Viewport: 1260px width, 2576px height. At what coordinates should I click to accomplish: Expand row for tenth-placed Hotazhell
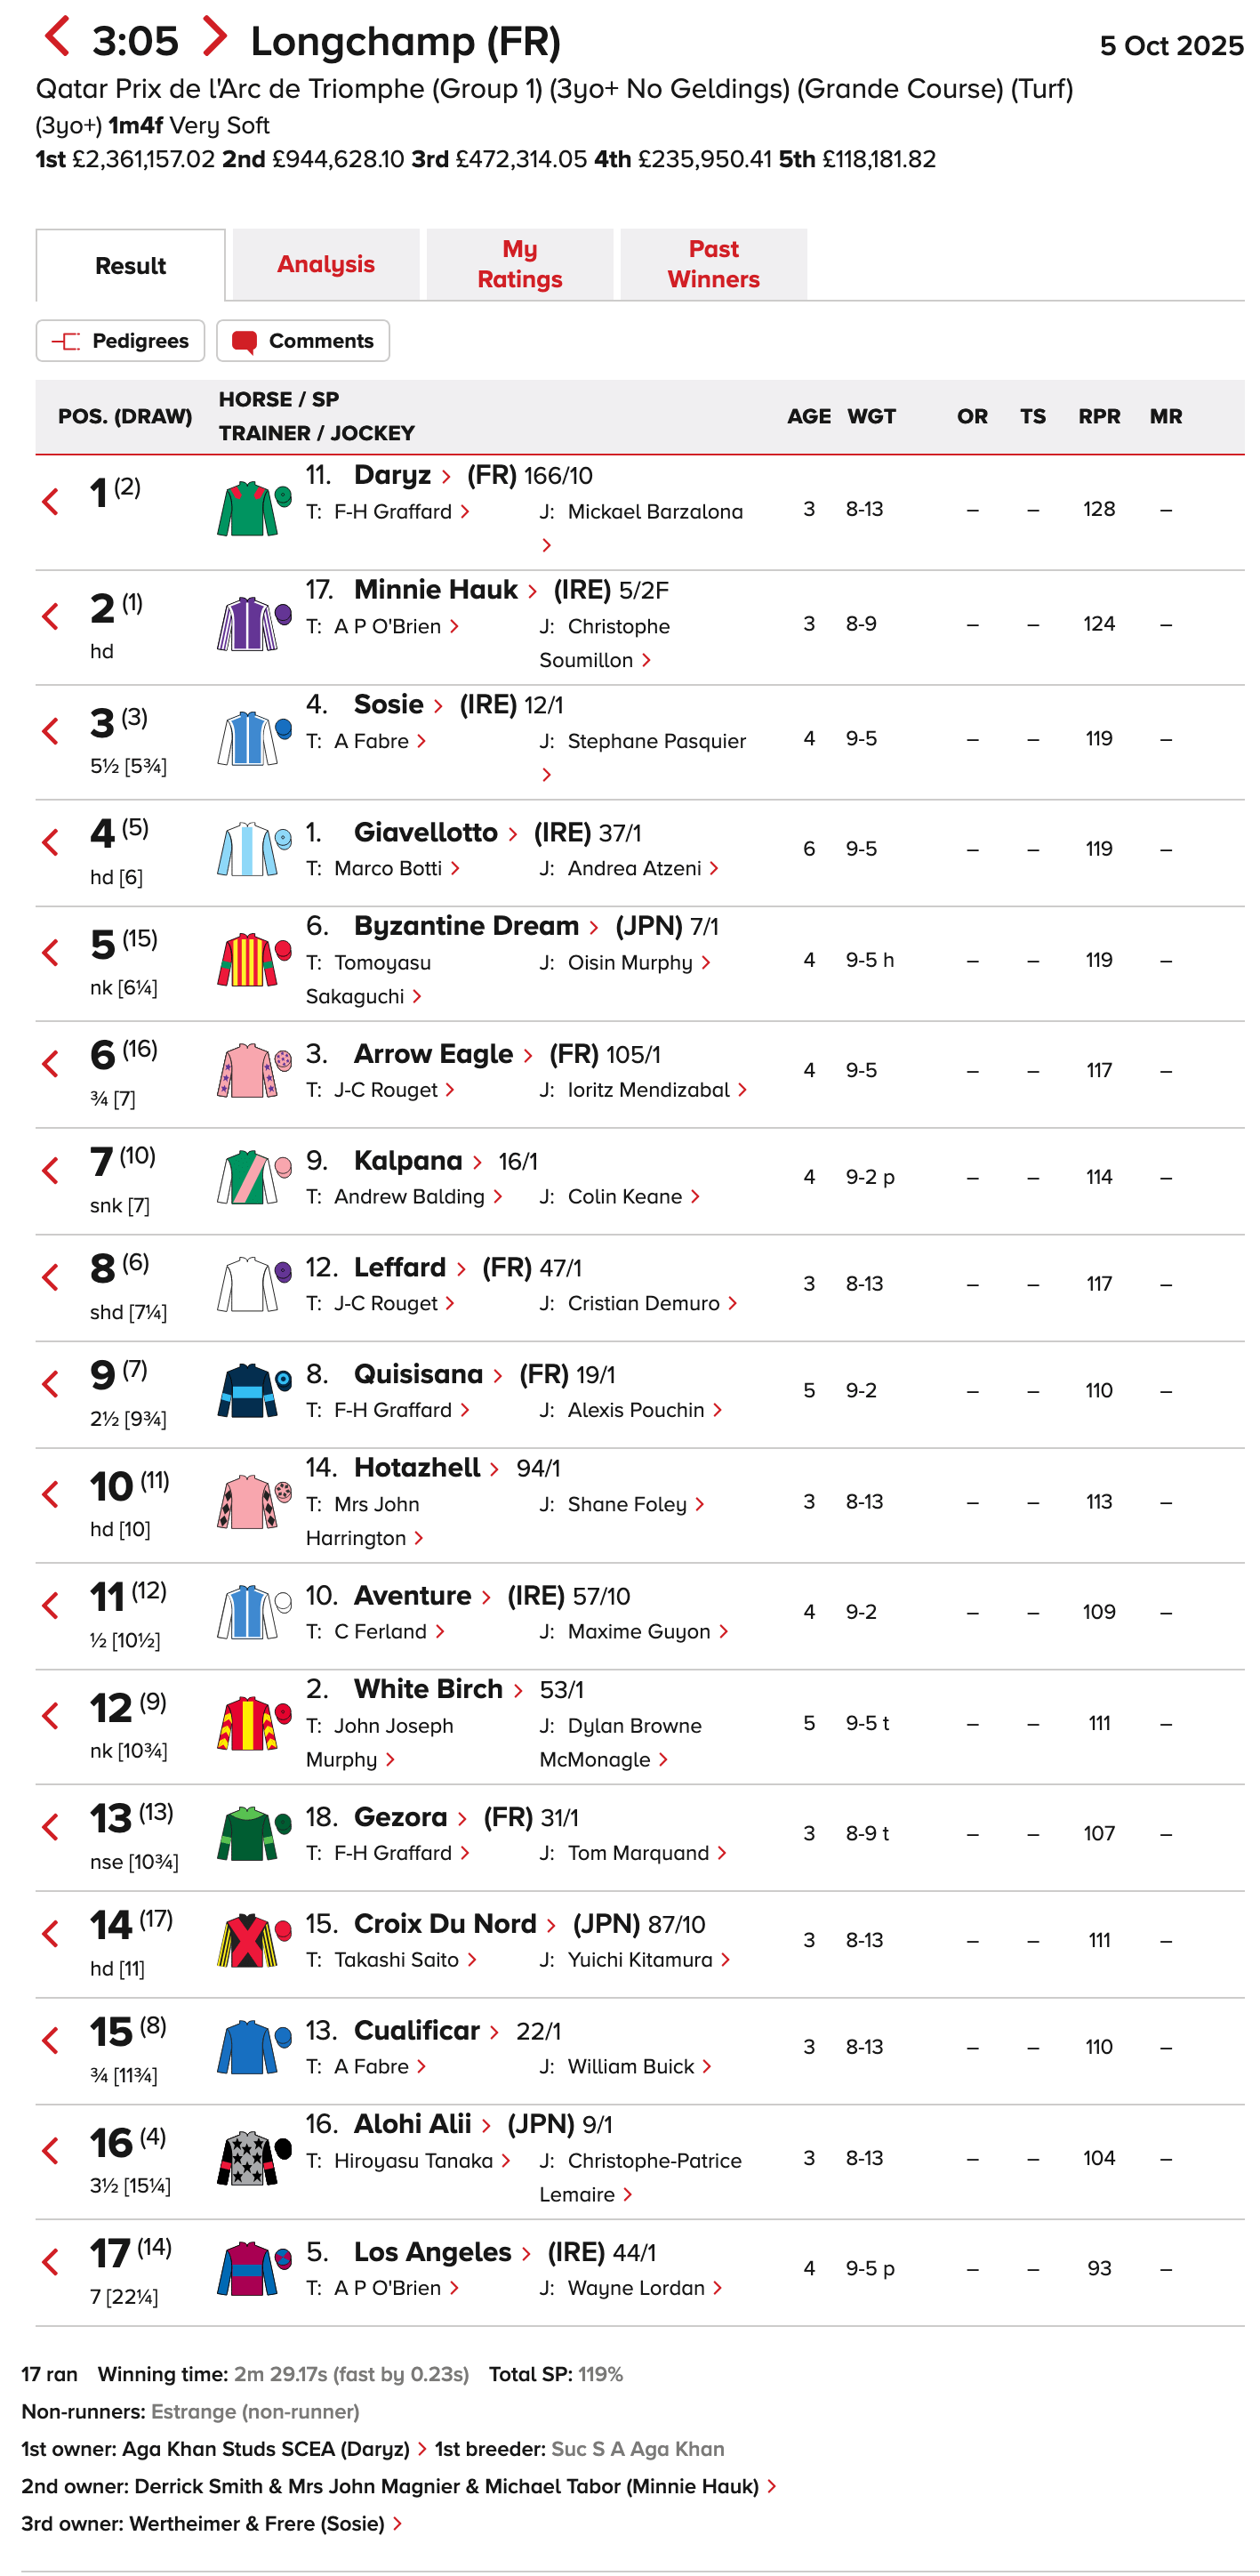tap(51, 1495)
